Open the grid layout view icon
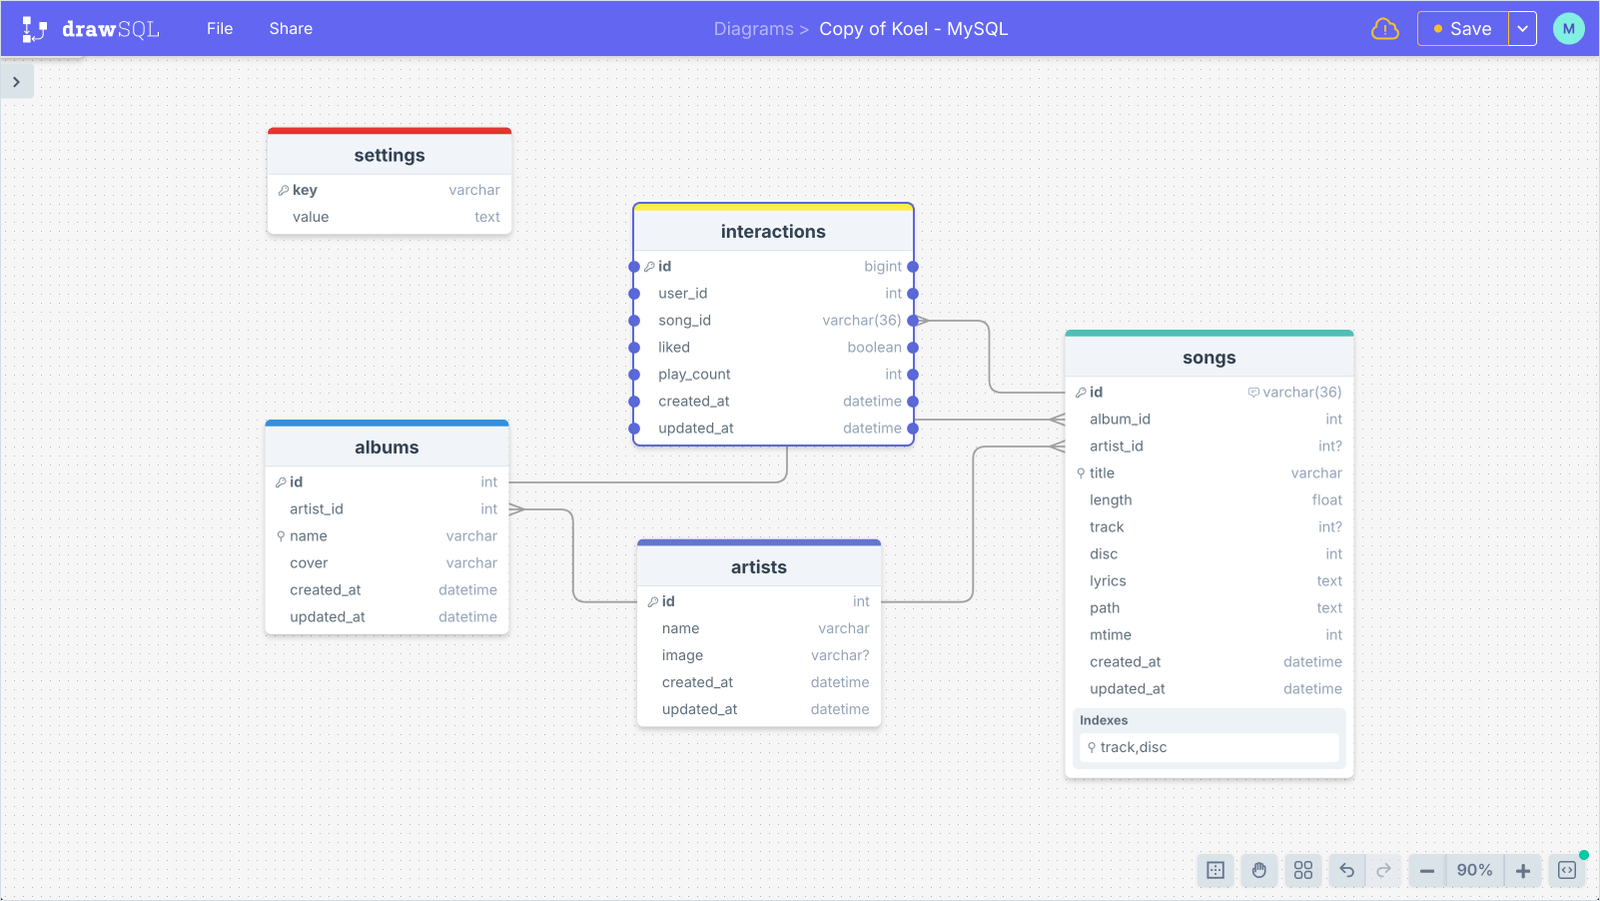 click(1303, 870)
